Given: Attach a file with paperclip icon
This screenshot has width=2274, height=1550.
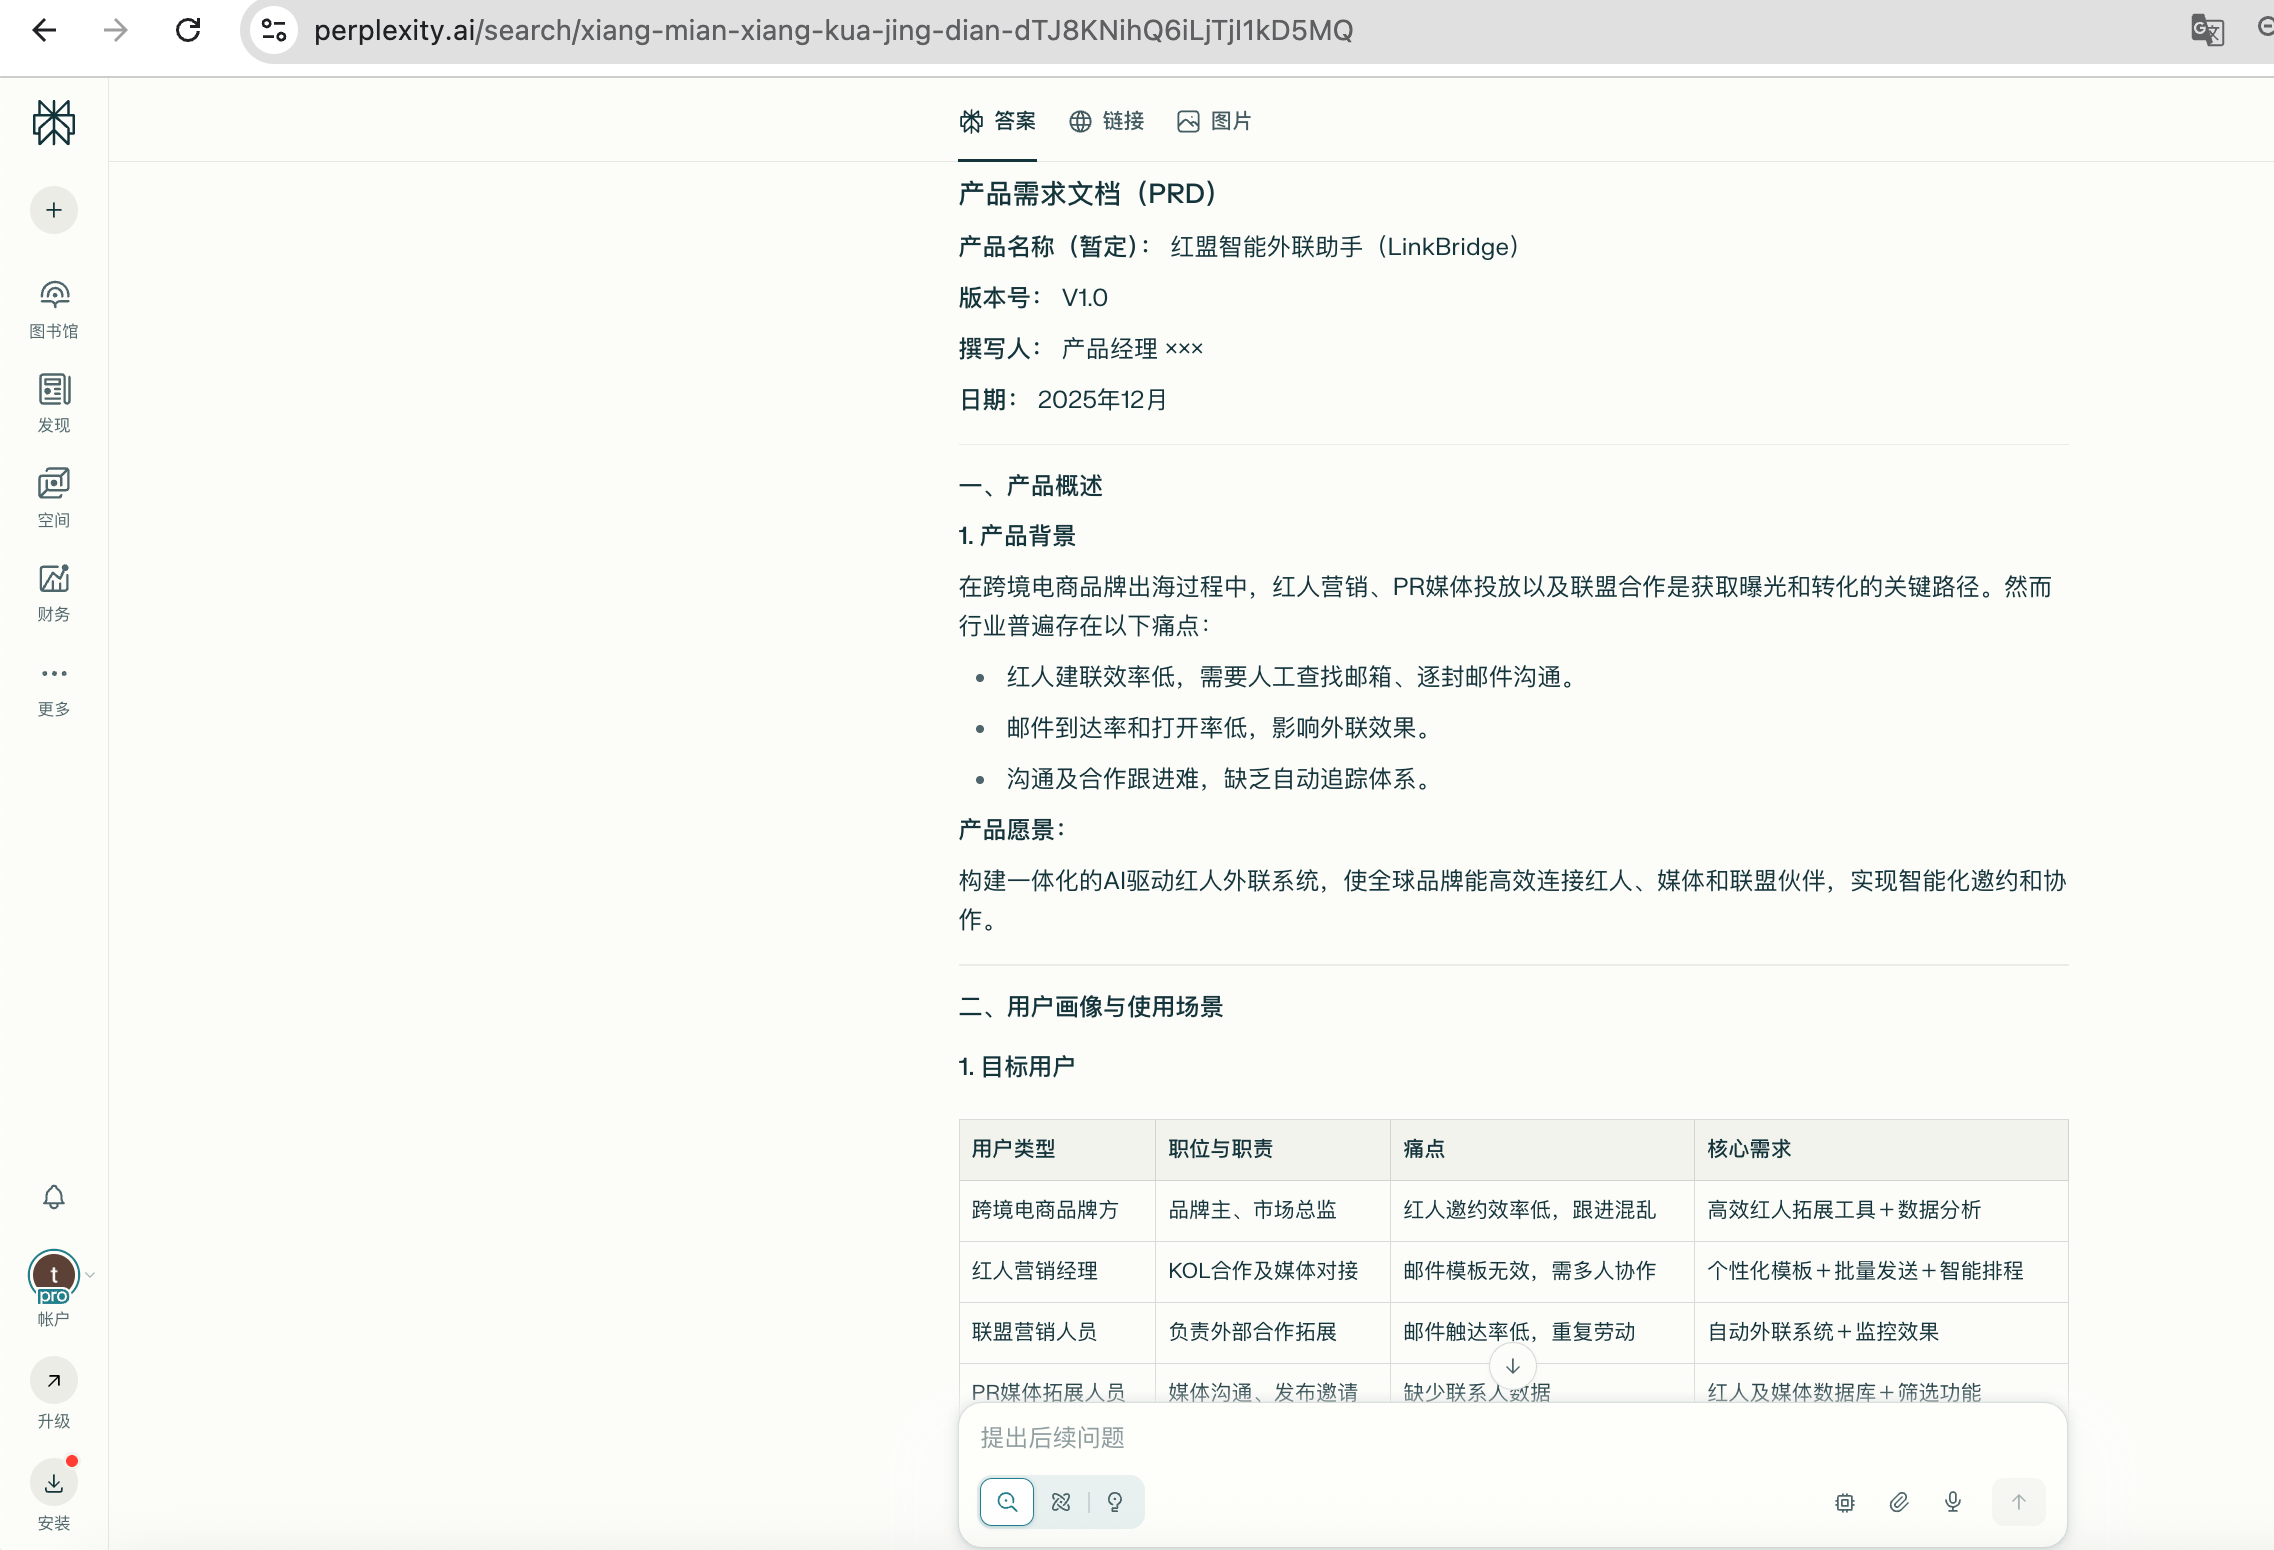Looking at the screenshot, I should tap(1899, 1502).
